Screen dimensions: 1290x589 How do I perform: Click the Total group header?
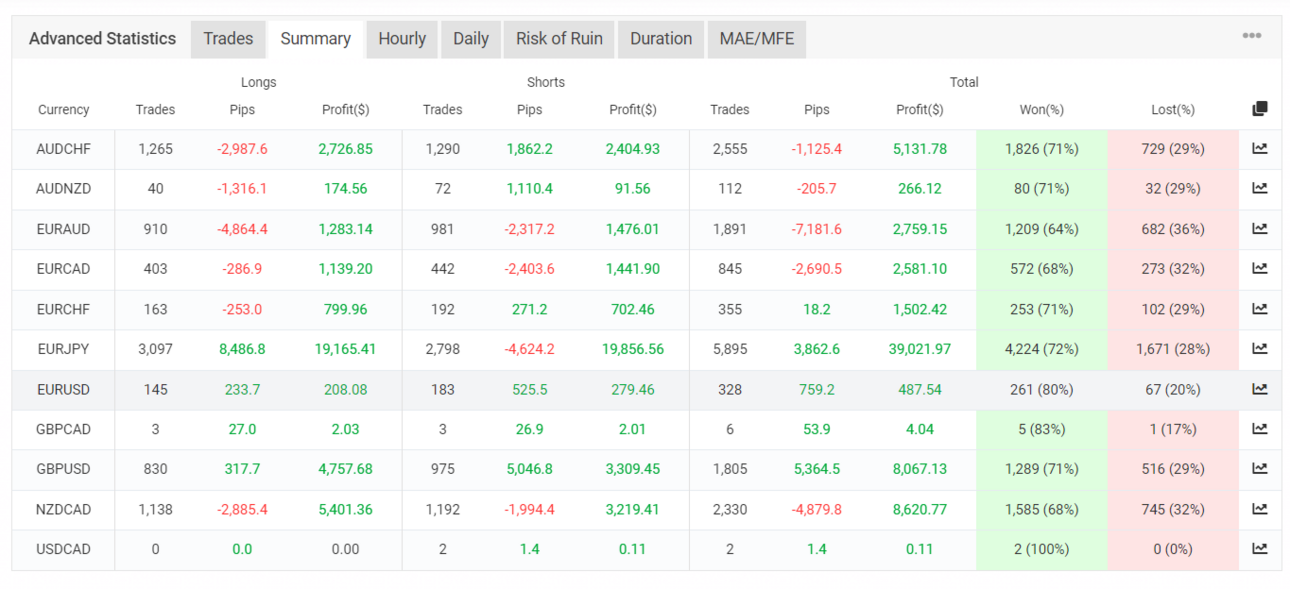[964, 82]
